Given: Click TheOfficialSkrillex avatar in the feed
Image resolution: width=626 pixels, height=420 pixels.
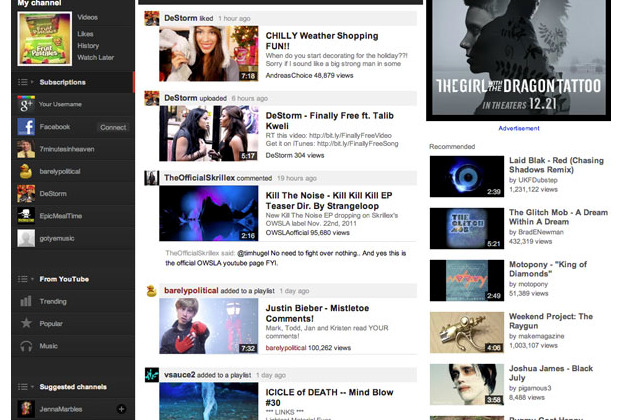Looking at the screenshot, I should click(152, 178).
